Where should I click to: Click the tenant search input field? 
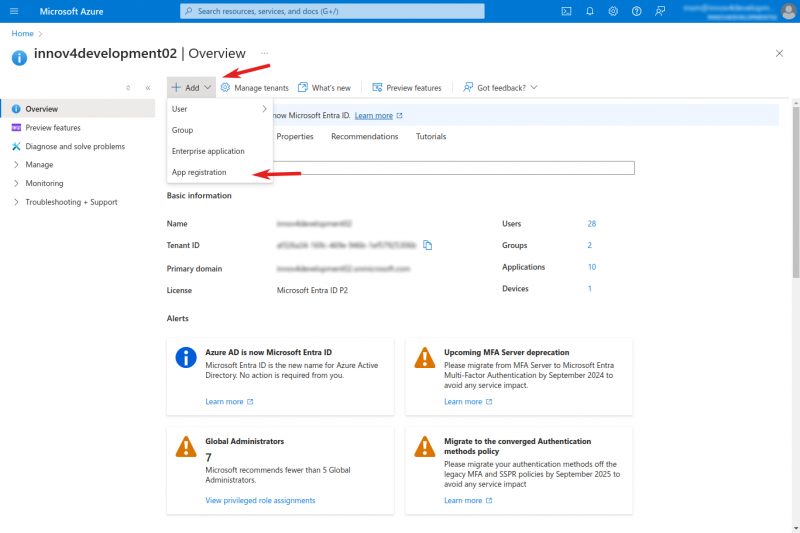(x=453, y=168)
